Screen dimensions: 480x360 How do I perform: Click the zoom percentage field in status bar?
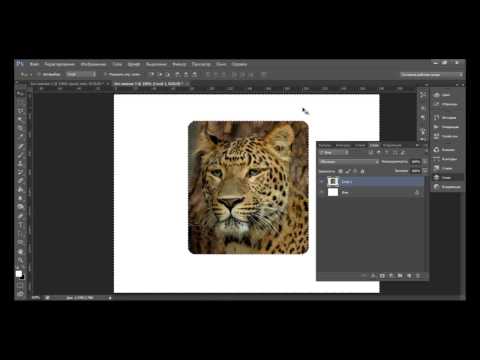coord(36,298)
